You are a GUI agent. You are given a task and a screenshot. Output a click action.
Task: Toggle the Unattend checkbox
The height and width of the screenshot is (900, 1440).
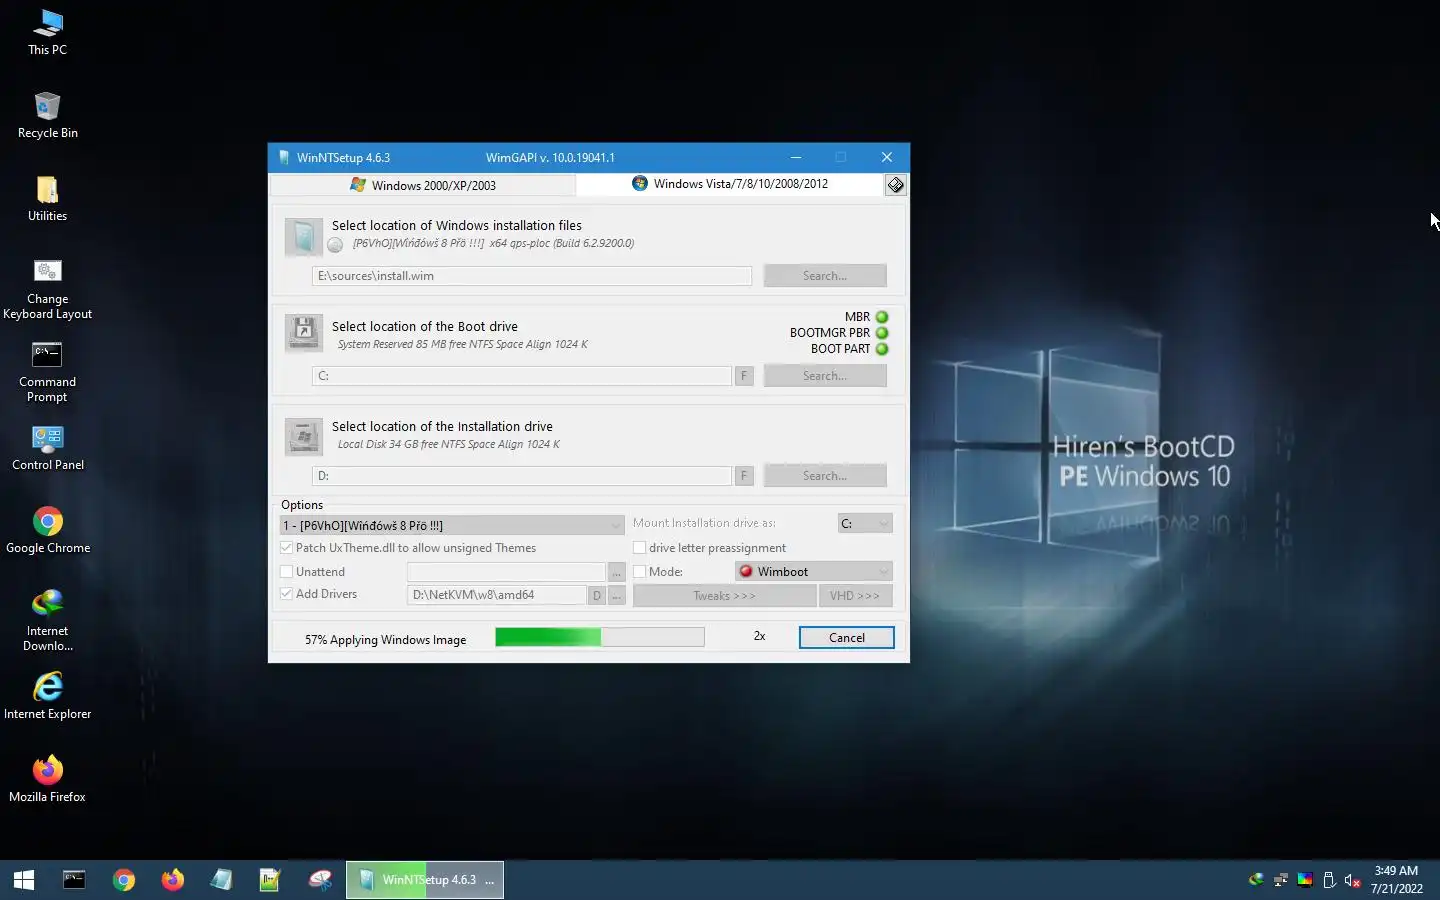[x=287, y=572]
